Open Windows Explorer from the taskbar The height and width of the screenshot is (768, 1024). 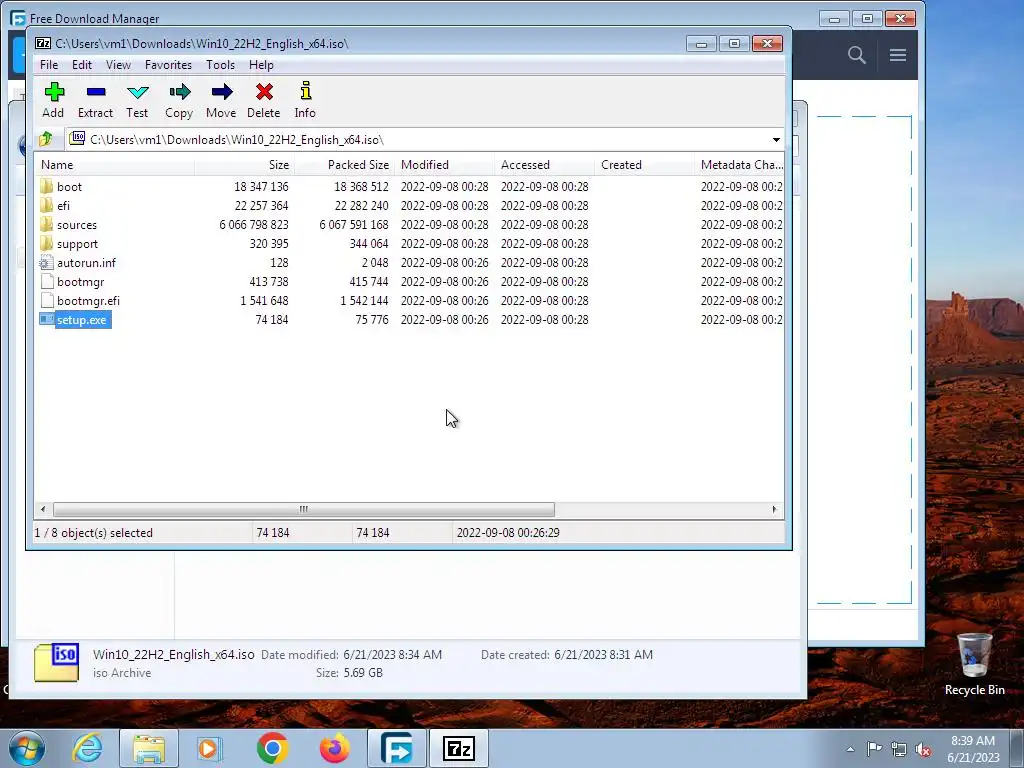(x=149, y=748)
